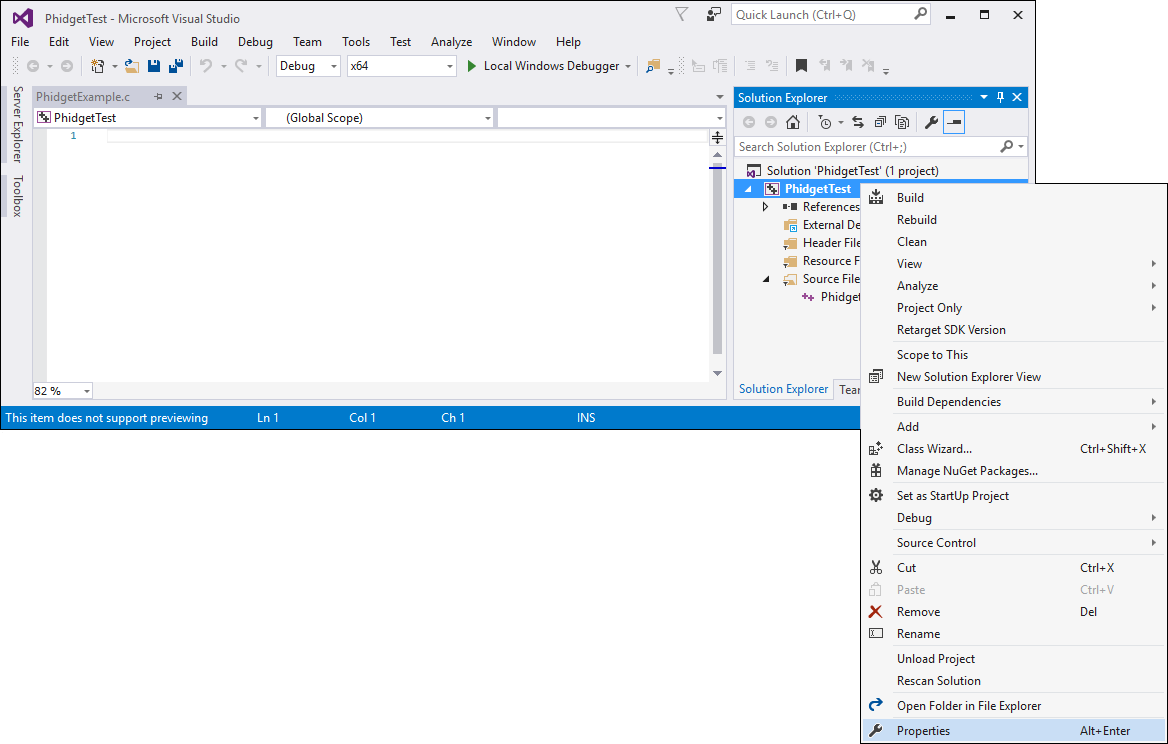Expand the References tree node

tap(765, 207)
